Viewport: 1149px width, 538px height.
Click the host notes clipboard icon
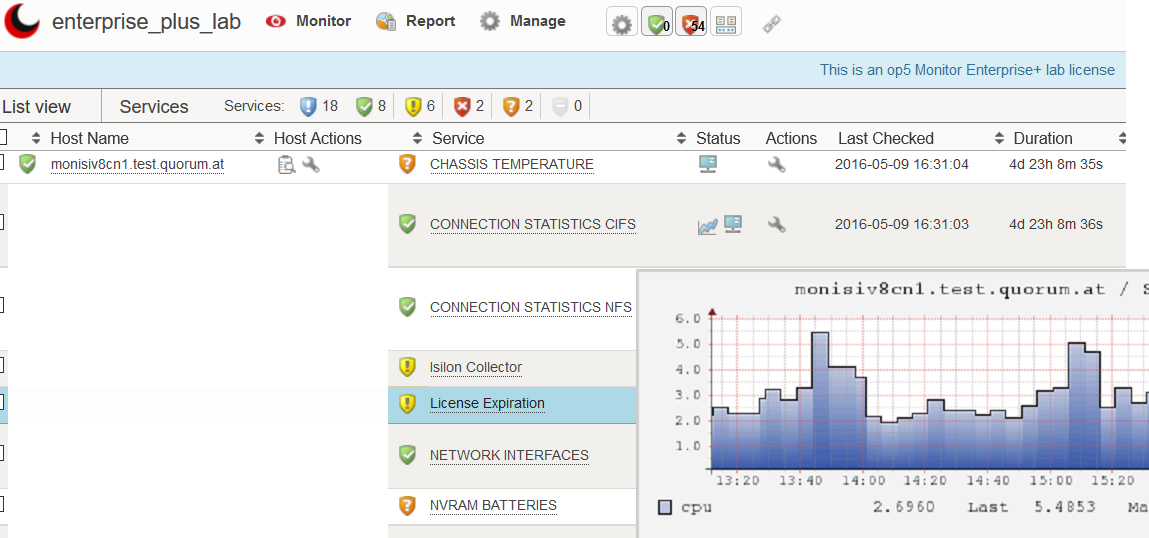[x=287, y=164]
